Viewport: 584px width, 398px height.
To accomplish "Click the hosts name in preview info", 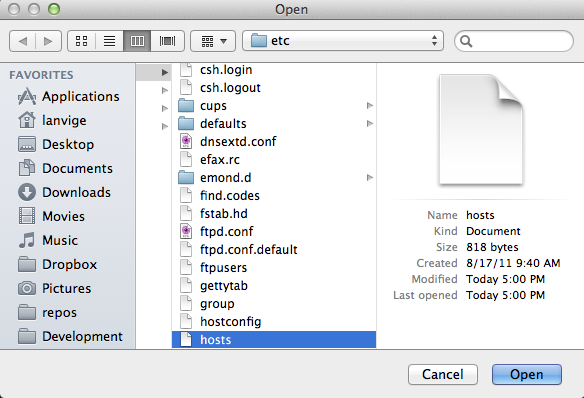I will pyautogui.click(x=480, y=215).
